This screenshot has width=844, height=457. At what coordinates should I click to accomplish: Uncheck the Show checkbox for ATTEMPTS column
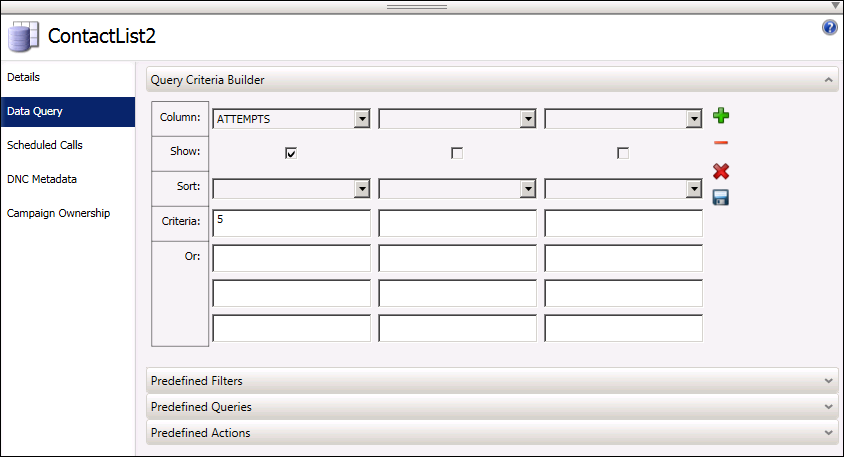(292, 153)
